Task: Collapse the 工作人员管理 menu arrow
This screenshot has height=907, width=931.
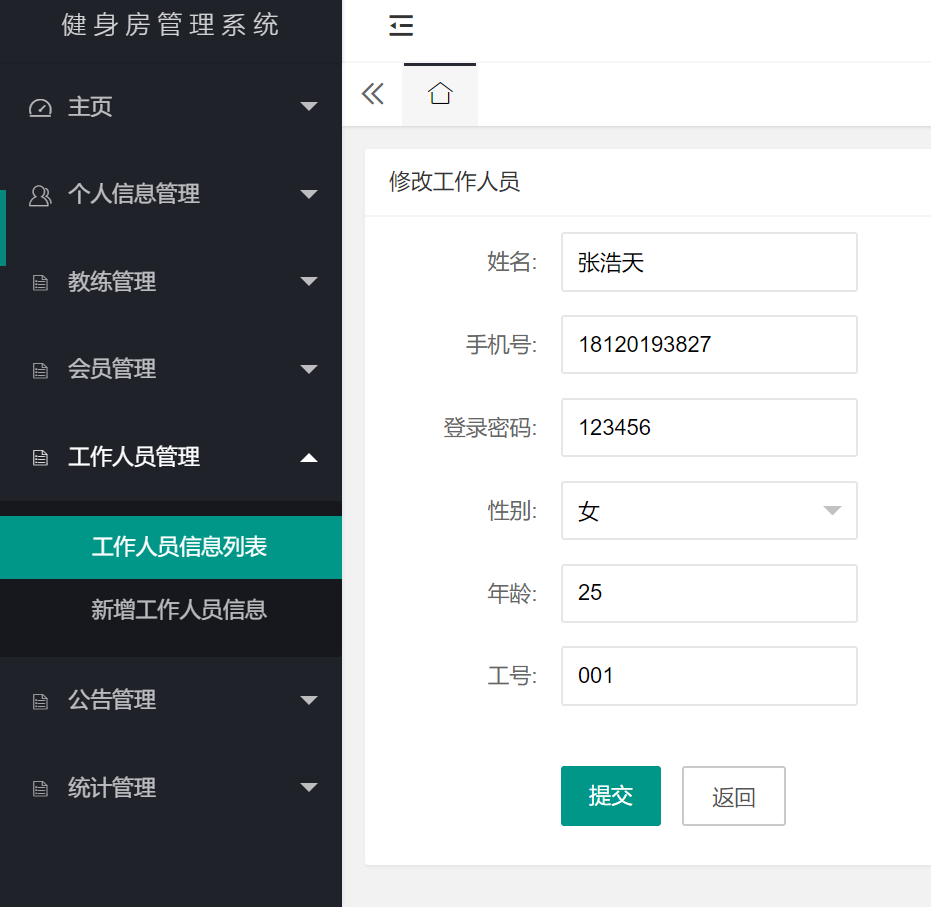Action: [x=309, y=458]
